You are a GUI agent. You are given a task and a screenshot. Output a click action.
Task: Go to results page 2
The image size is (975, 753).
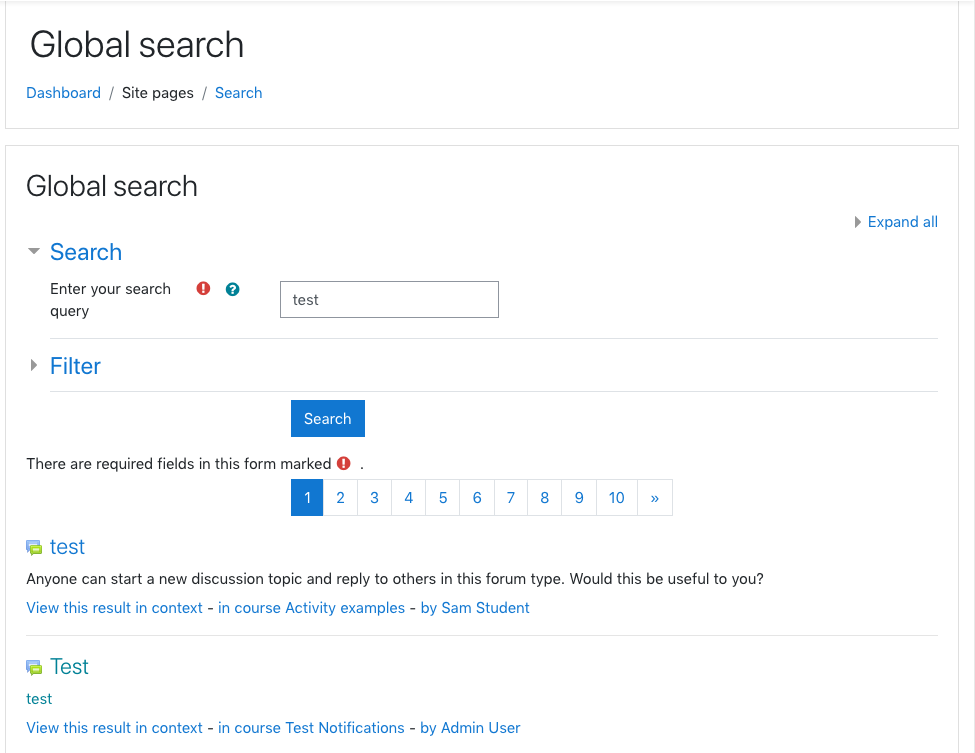340,497
